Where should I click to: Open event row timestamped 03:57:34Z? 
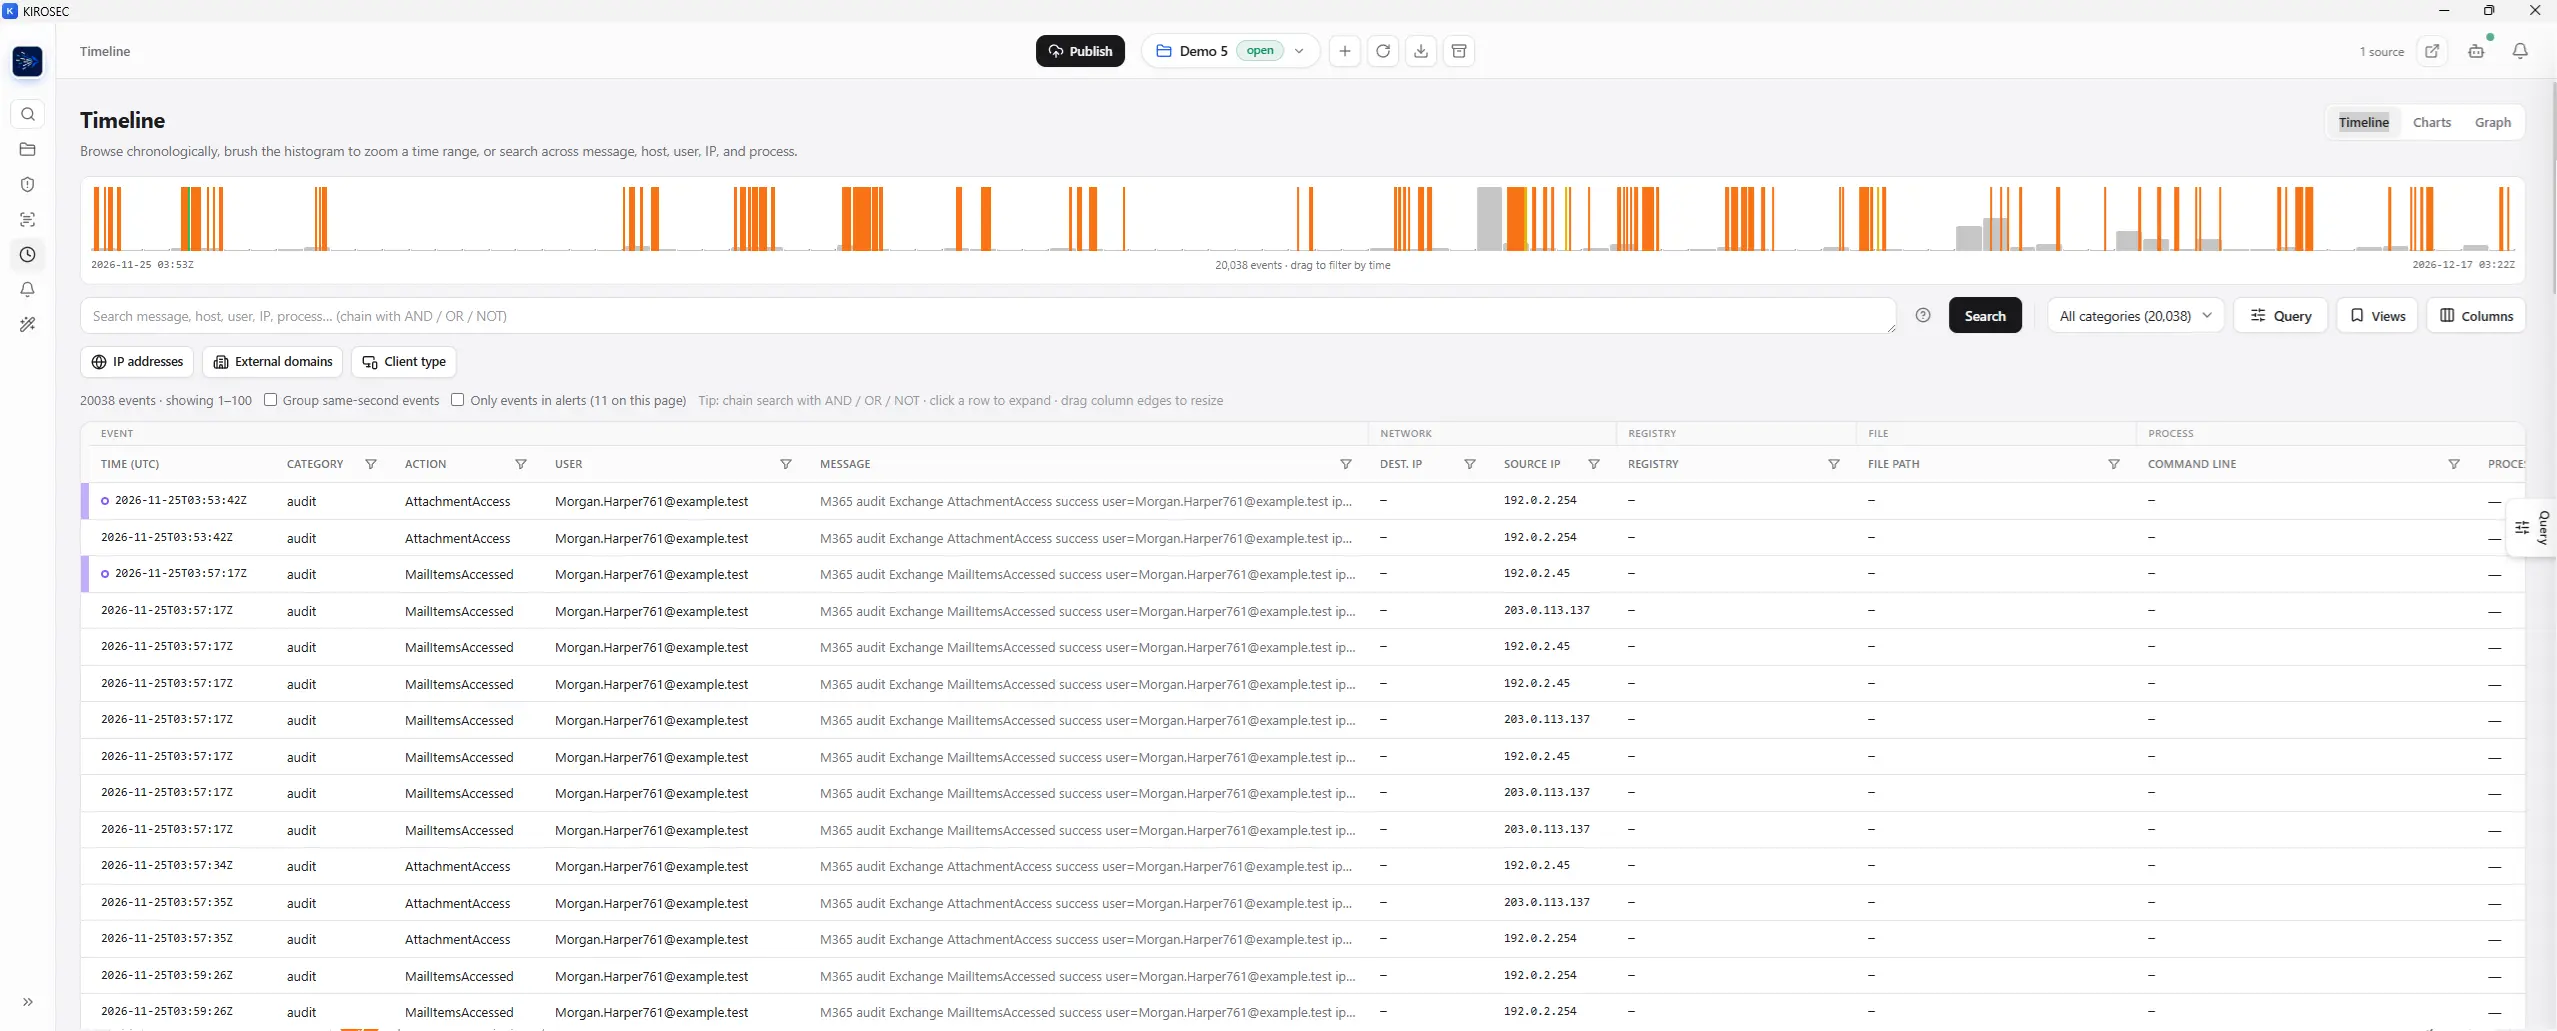(1303, 866)
